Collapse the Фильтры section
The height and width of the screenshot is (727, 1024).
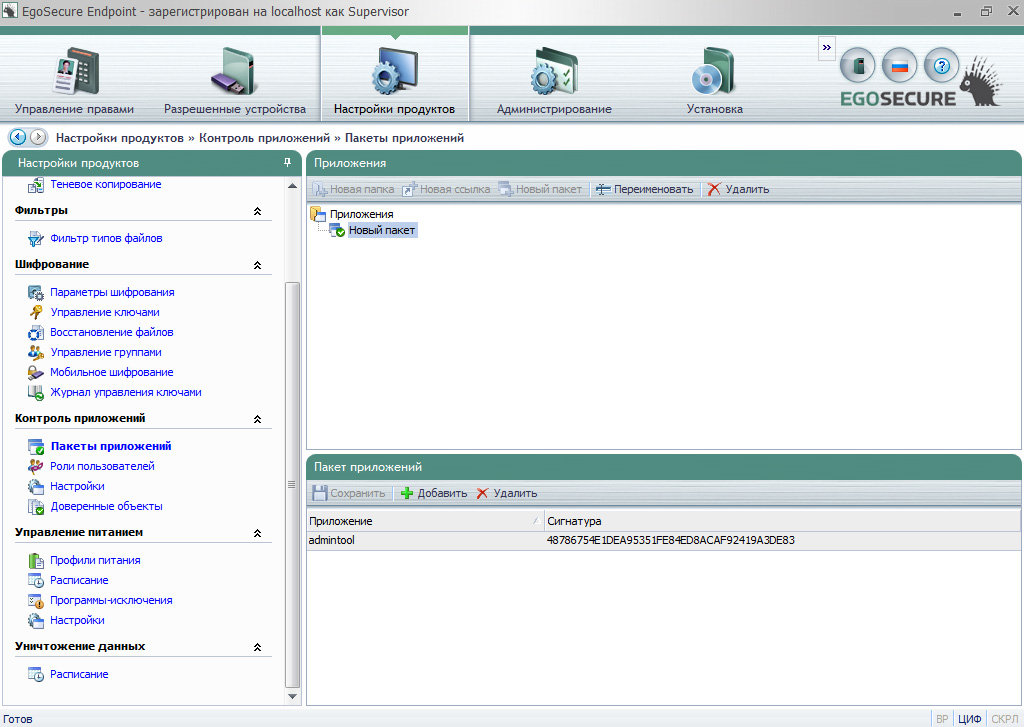[x=257, y=211]
